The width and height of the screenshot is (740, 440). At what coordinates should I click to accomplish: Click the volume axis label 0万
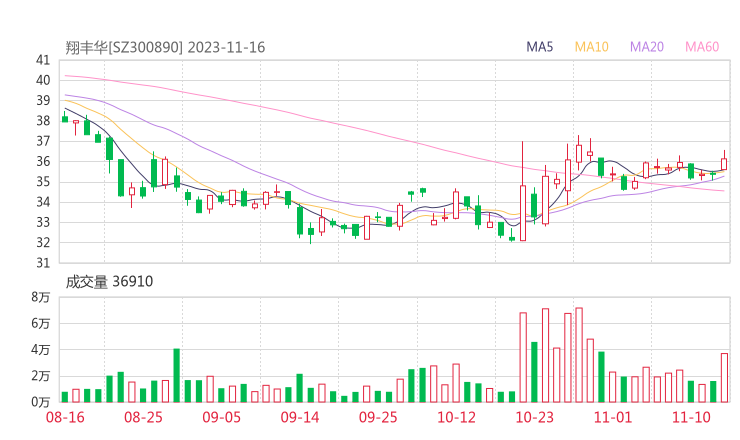coord(41,402)
